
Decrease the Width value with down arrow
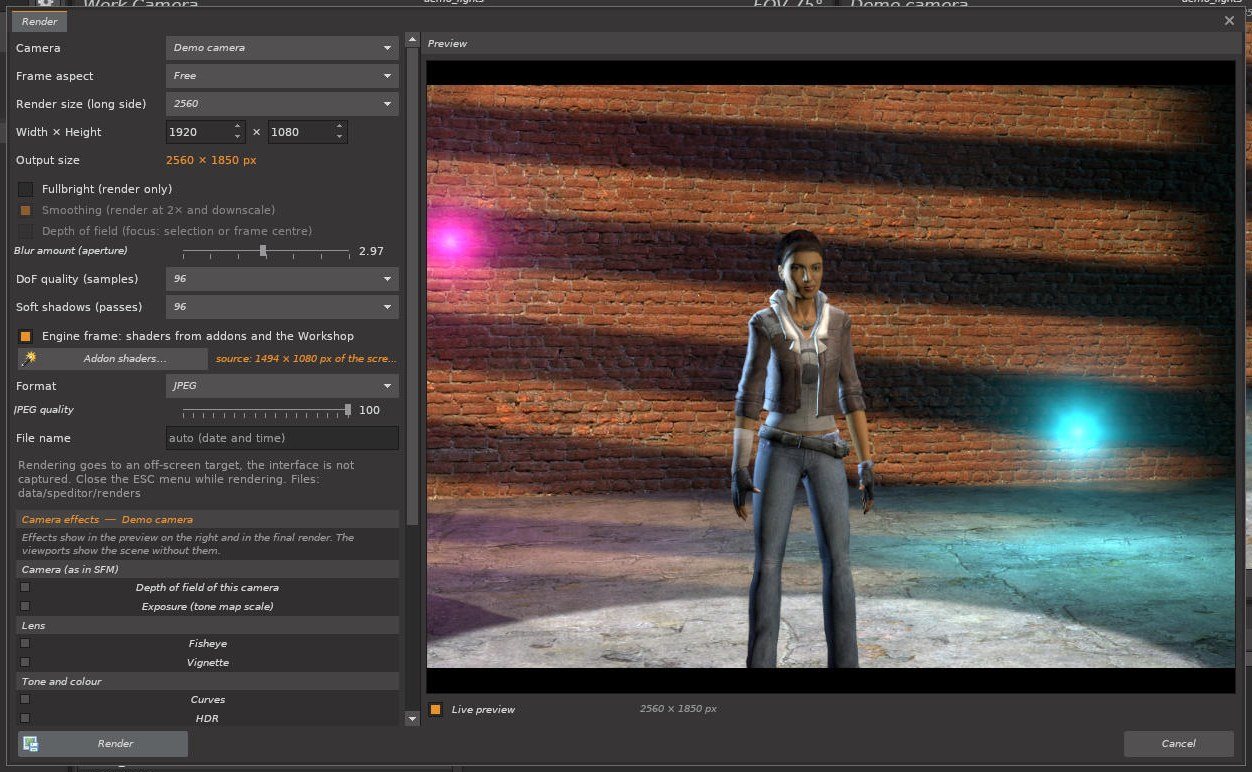pyautogui.click(x=238, y=137)
